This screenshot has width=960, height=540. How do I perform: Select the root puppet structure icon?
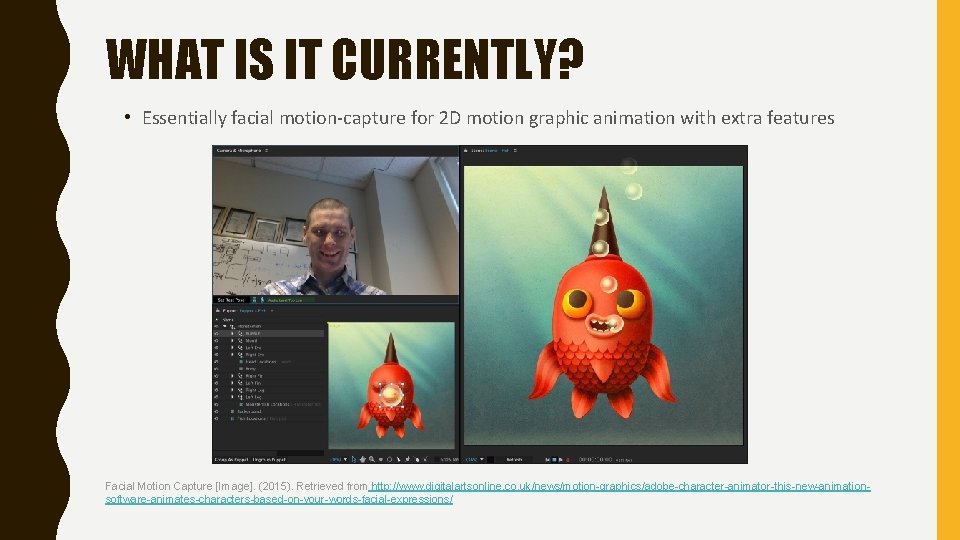[231, 326]
